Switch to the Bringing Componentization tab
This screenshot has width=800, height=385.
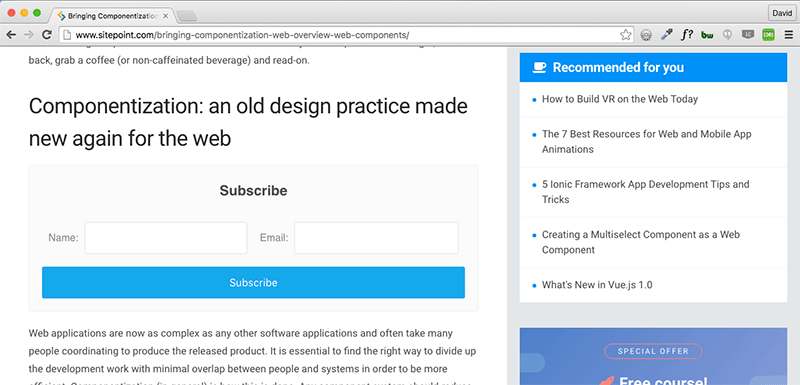click(x=113, y=16)
